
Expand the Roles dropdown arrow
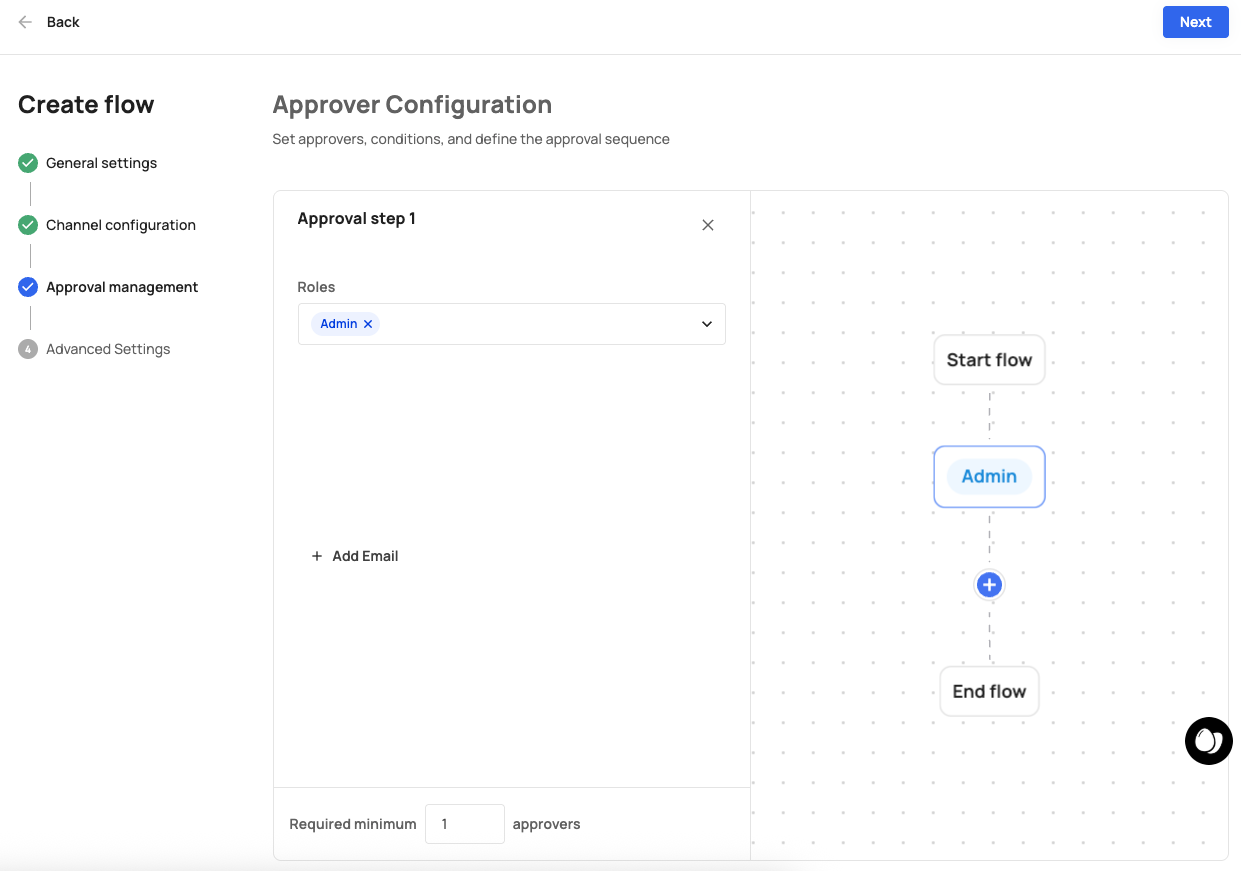click(707, 324)
